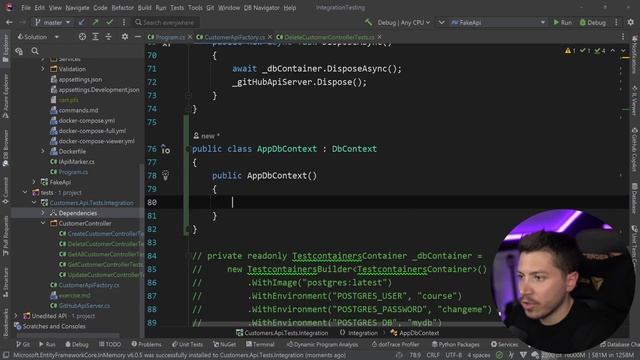Click the update project arrow icon
Viewport: 640px width, 360px height.
click(82, 22)
